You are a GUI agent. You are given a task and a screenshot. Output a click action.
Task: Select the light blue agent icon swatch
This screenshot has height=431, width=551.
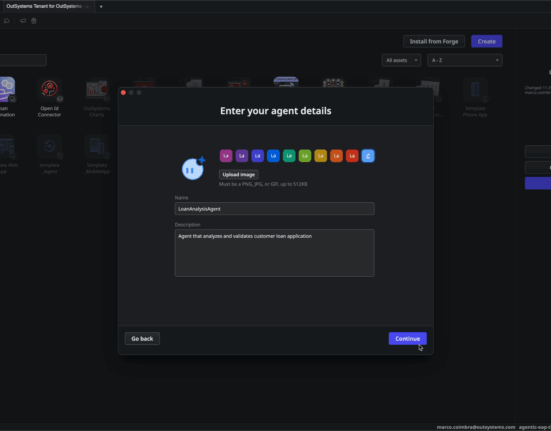(368, 156)
